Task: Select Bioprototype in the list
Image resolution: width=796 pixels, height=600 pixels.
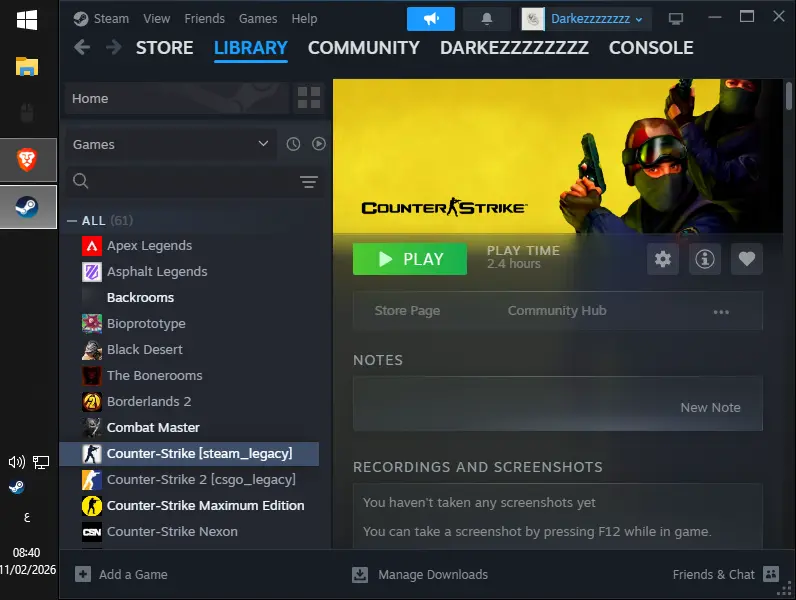Action: [x=189, y=323]
